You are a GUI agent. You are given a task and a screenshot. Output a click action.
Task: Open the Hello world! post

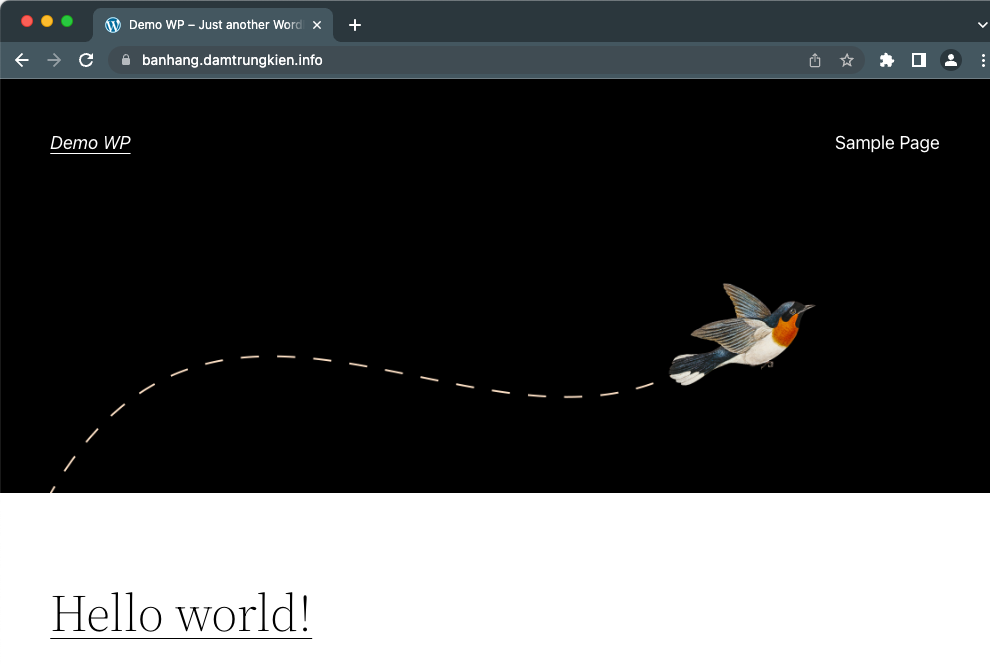[181, 614]
